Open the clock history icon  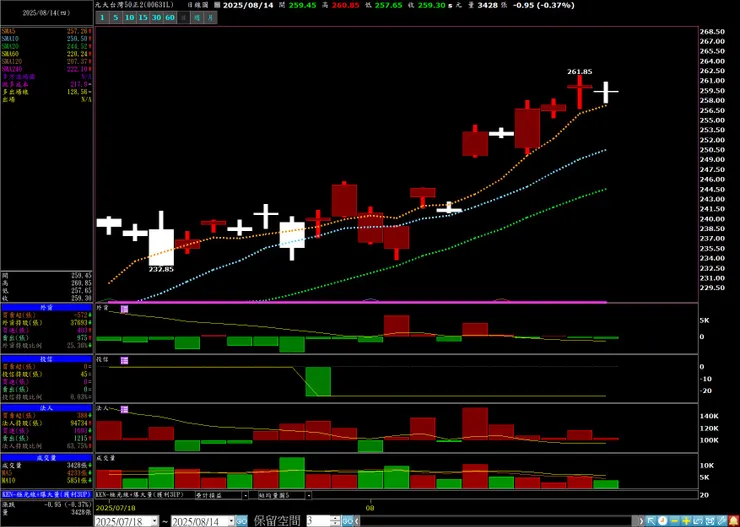point(663,521)
